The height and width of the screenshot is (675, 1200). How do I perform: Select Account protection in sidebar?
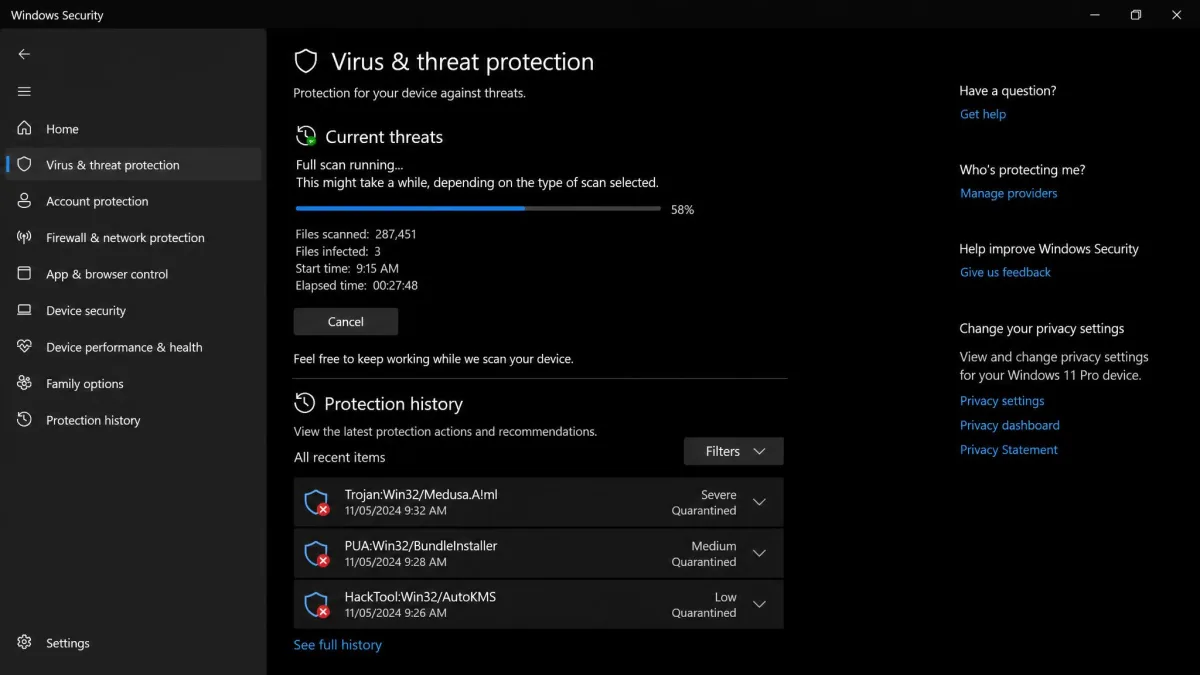(133, 201)
